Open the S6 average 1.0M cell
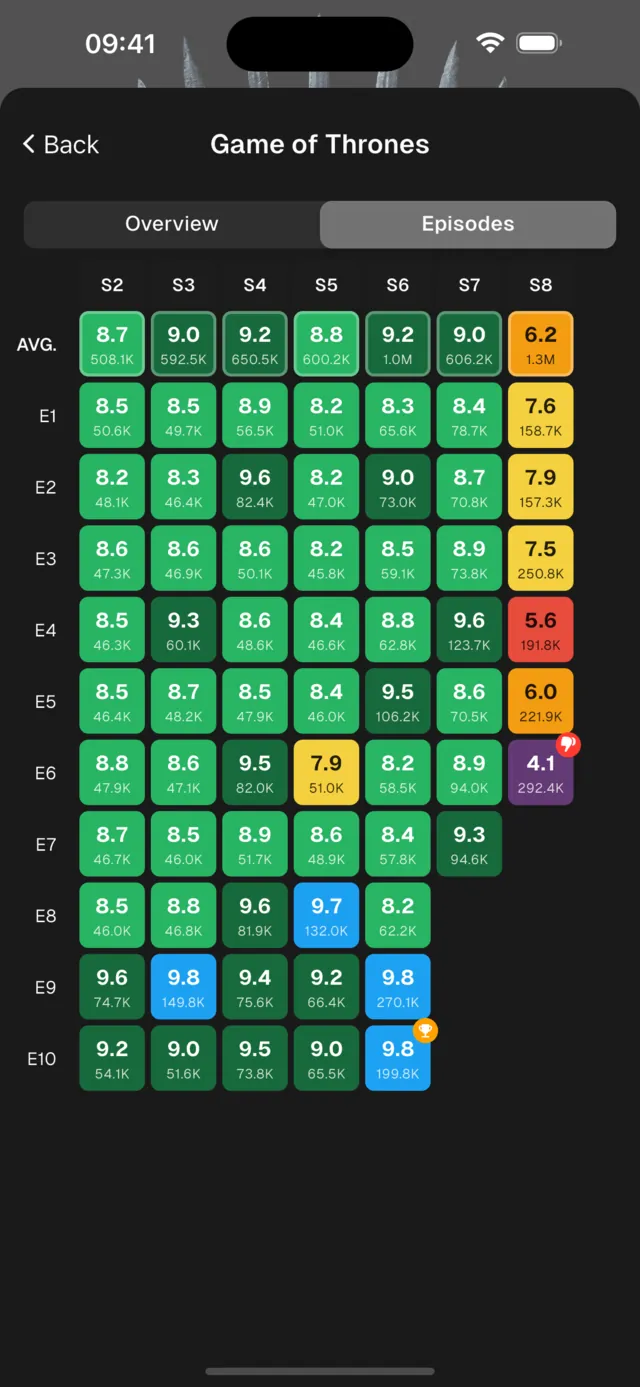 pos(398,344)
